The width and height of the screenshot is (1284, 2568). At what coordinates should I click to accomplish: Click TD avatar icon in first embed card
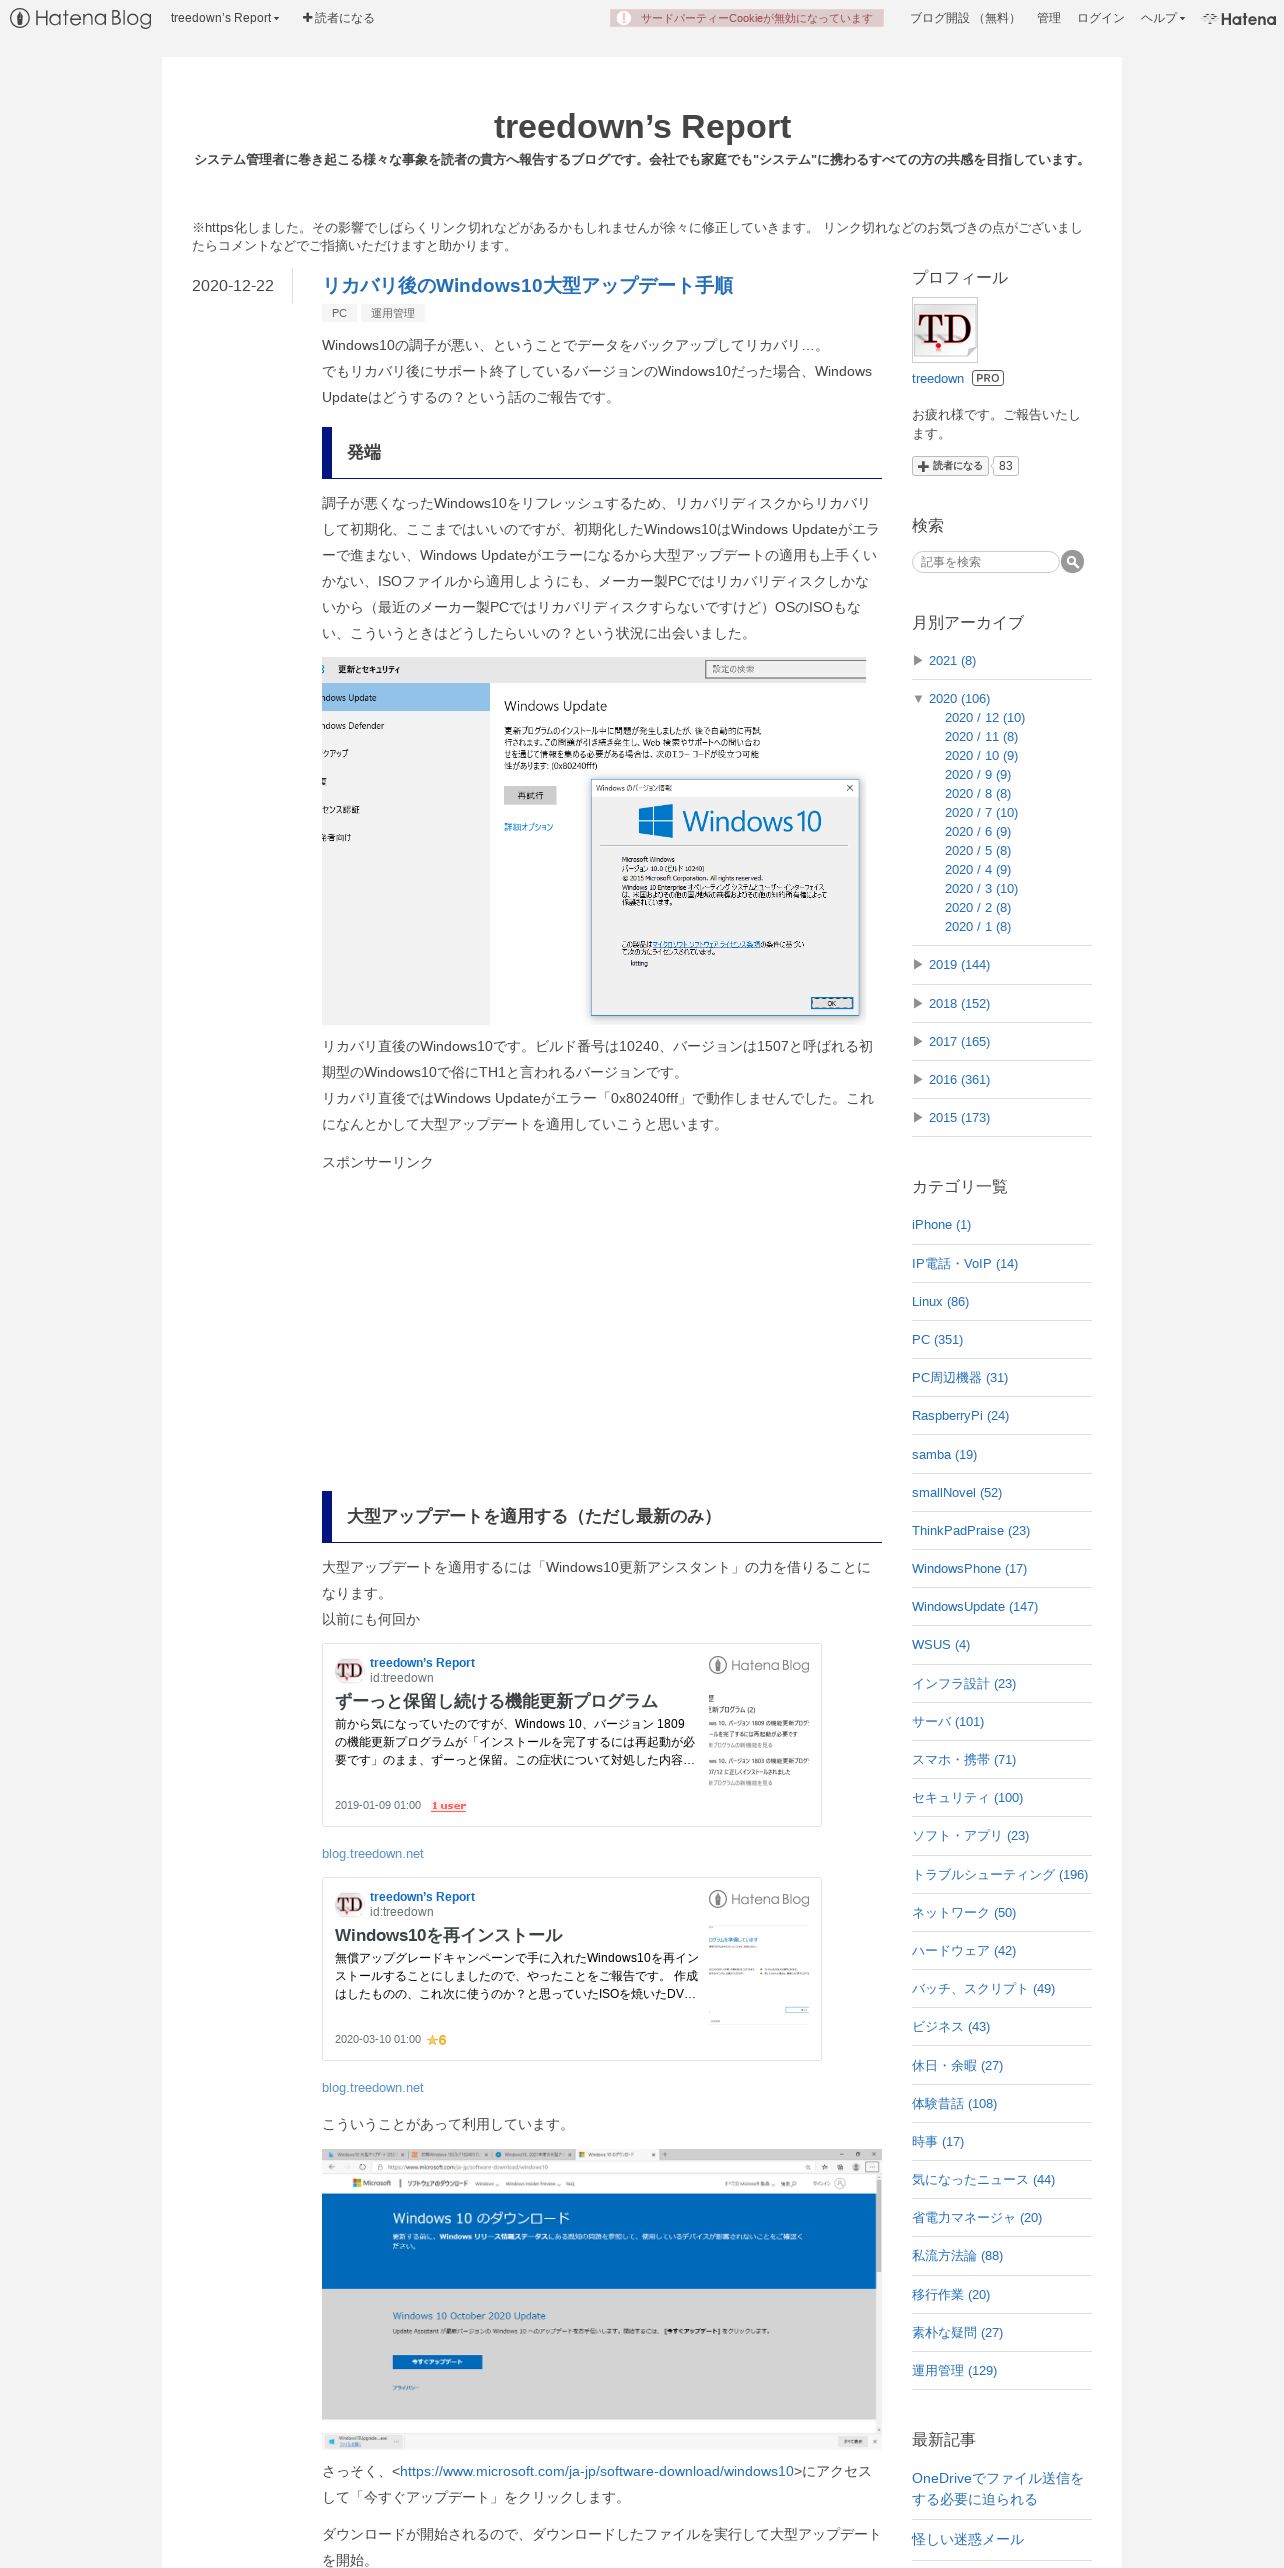pos(349,1669)
